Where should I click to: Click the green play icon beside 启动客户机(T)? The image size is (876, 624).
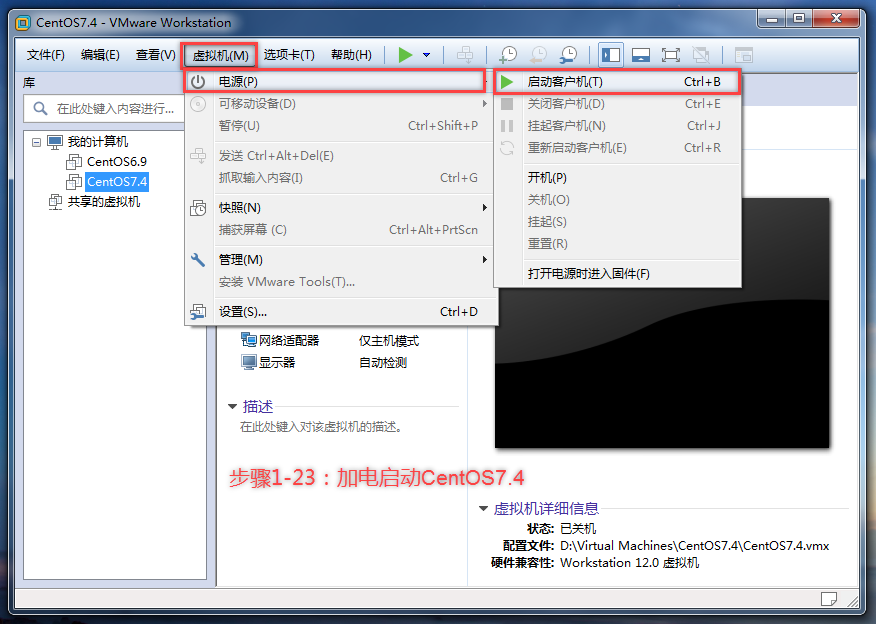[x=507, y=82]
